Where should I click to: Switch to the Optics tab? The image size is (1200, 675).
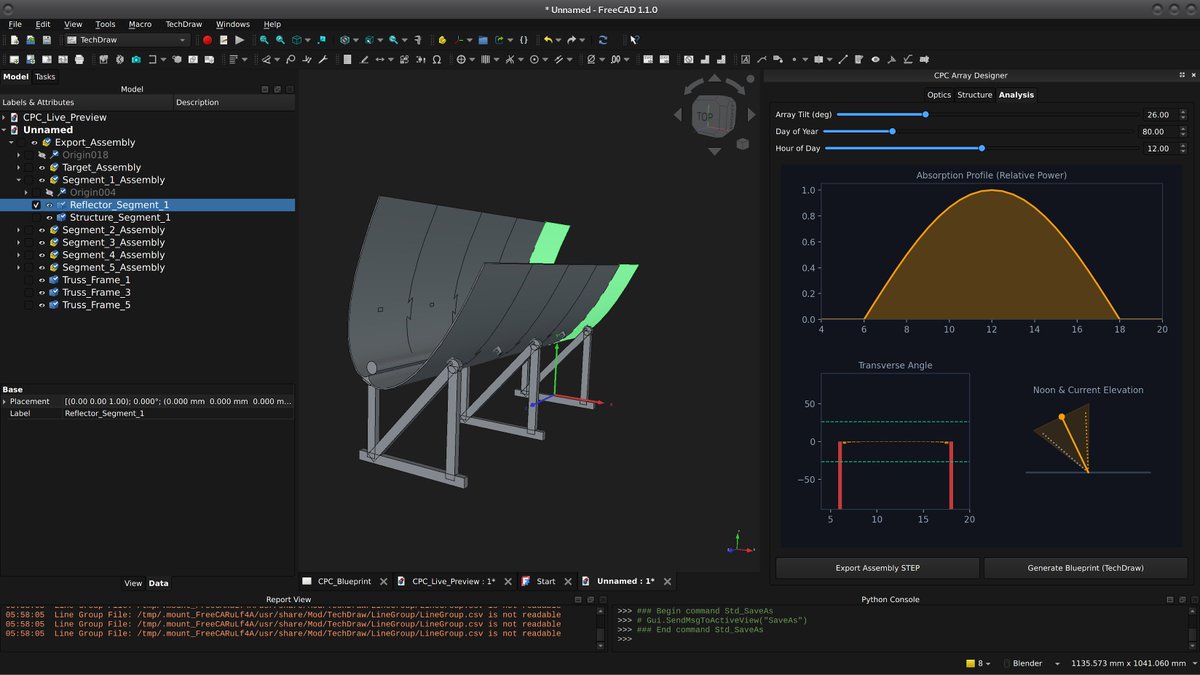(939, 95)
